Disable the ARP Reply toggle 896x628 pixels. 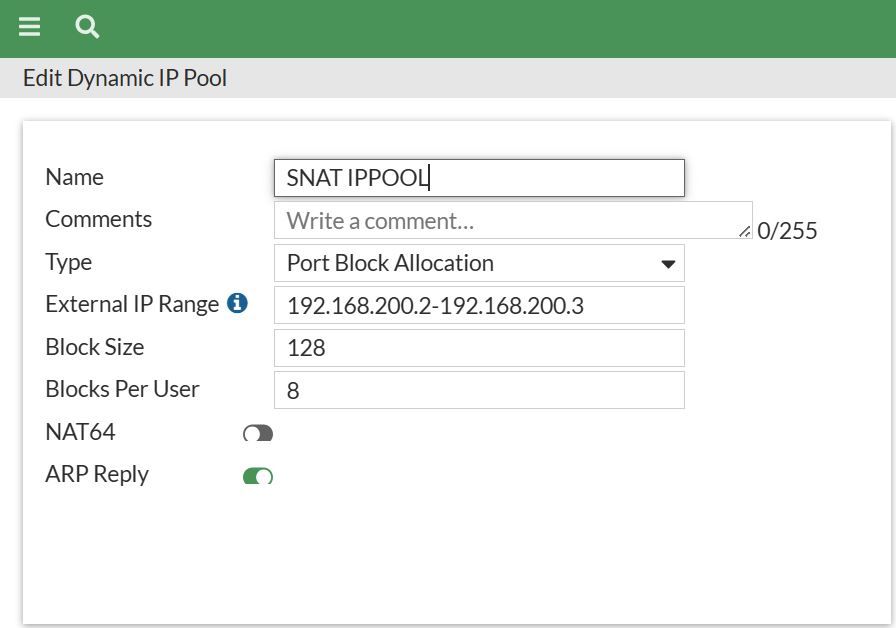(x=258, y=476)
